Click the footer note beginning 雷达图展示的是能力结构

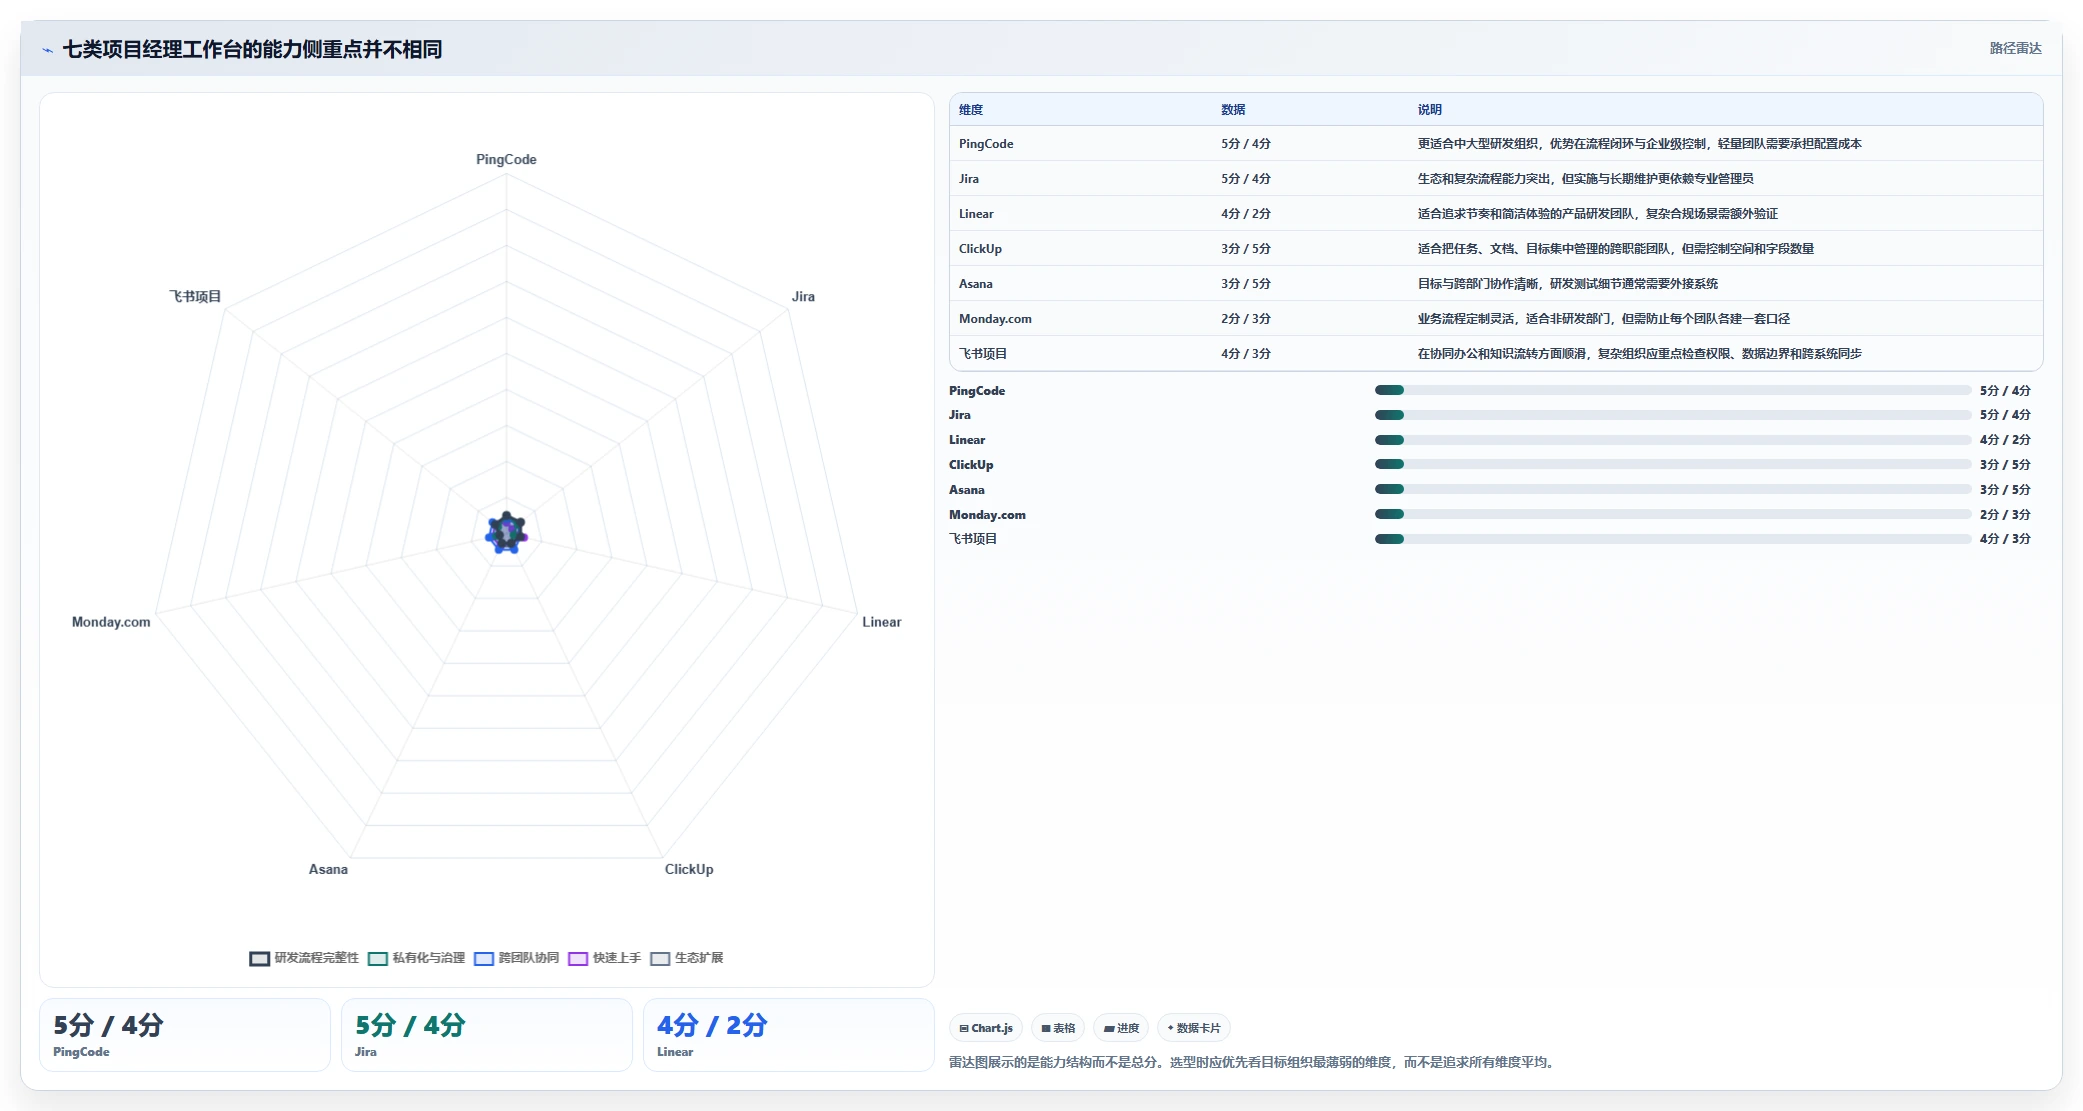click(x=1254, y=1062)
